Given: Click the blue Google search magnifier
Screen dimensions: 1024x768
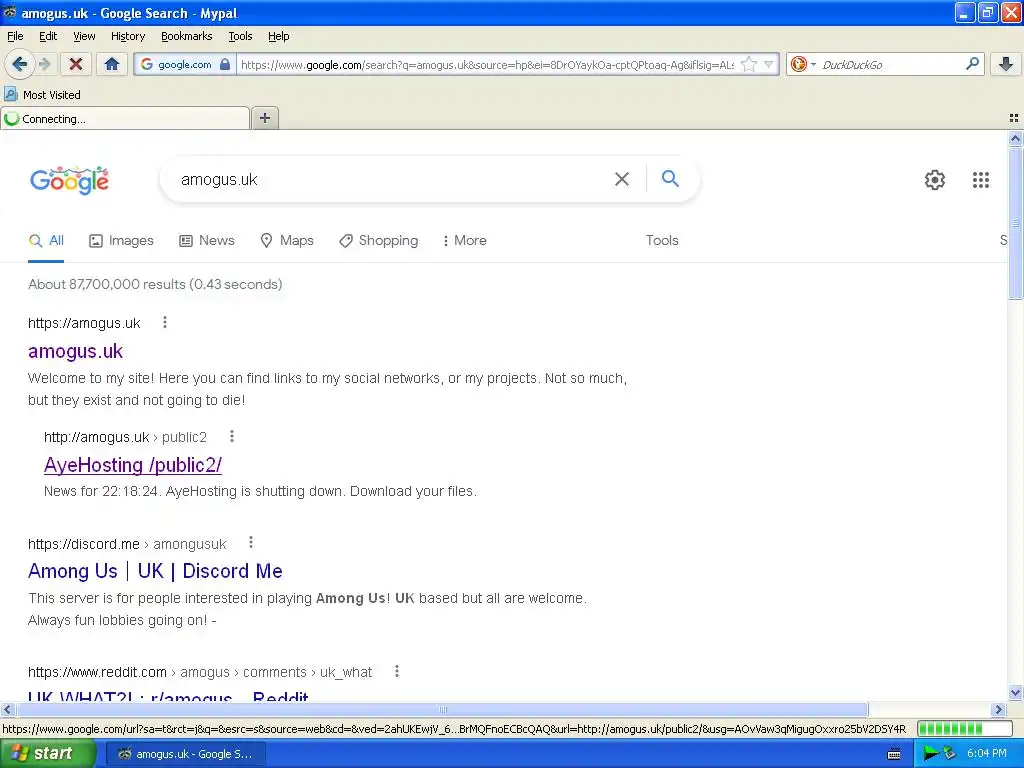Looking at the screenshot, I should (x=670, y=178).
